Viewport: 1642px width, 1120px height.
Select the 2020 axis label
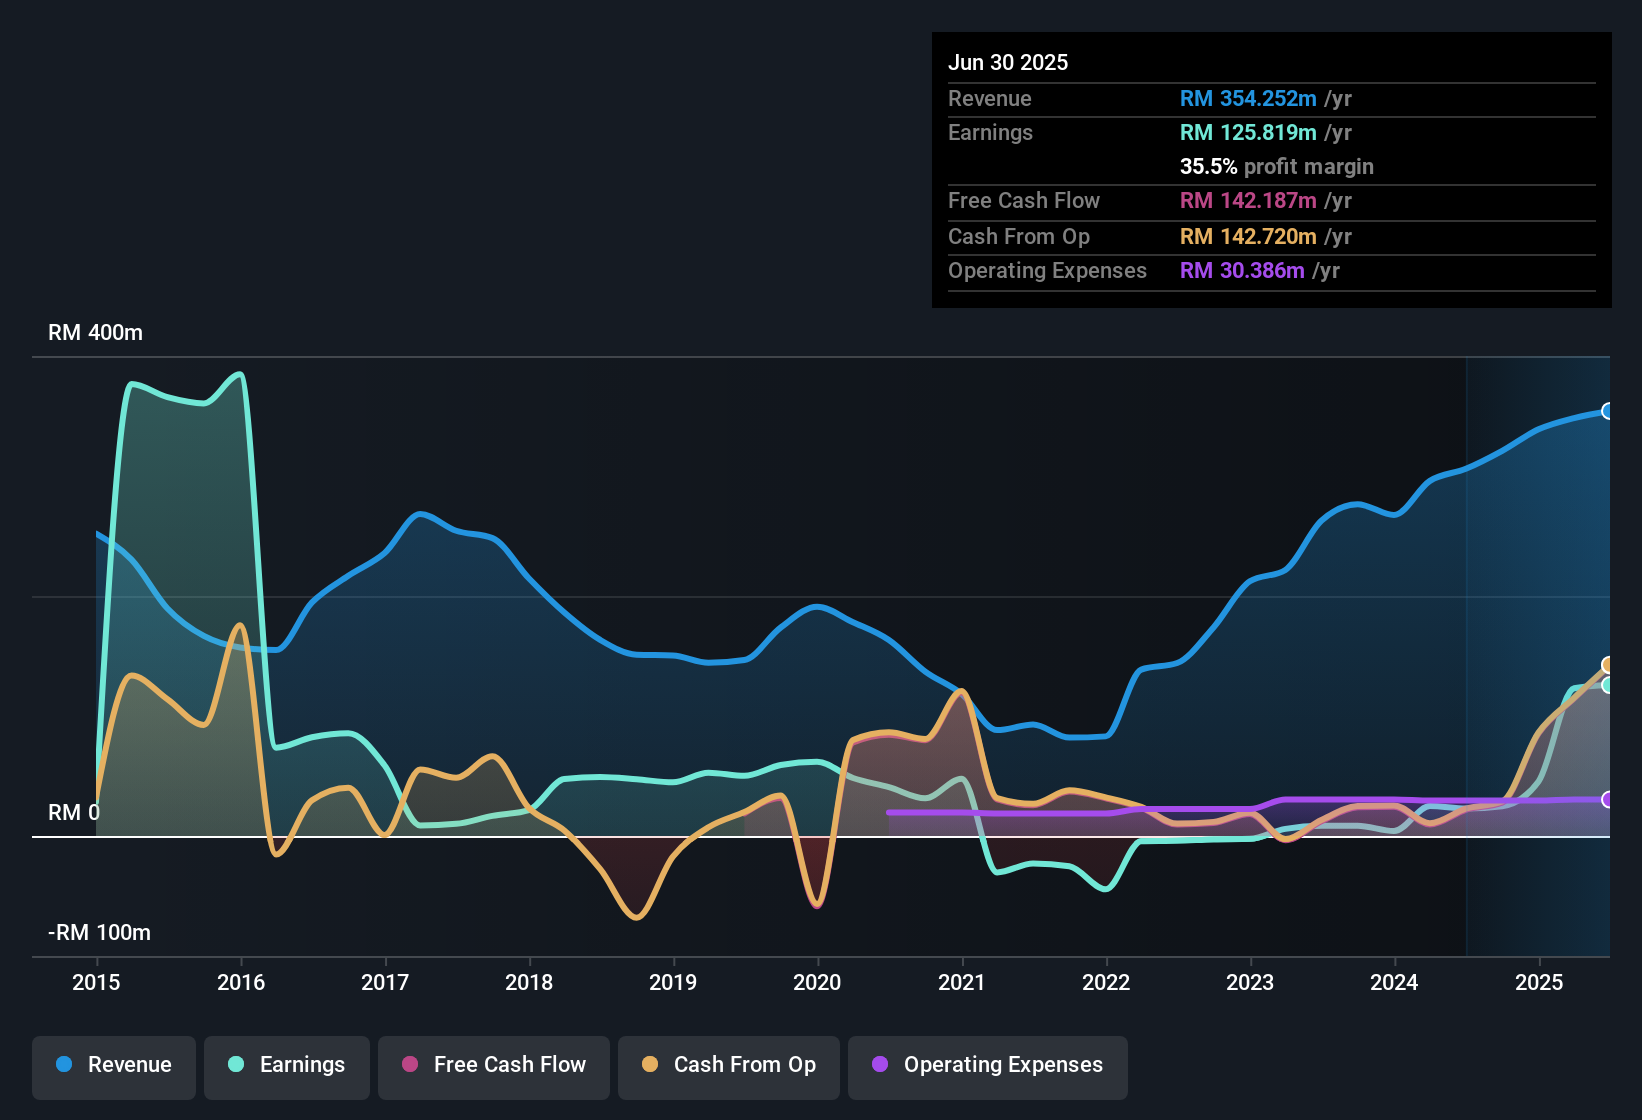click(x=818, y=983)
